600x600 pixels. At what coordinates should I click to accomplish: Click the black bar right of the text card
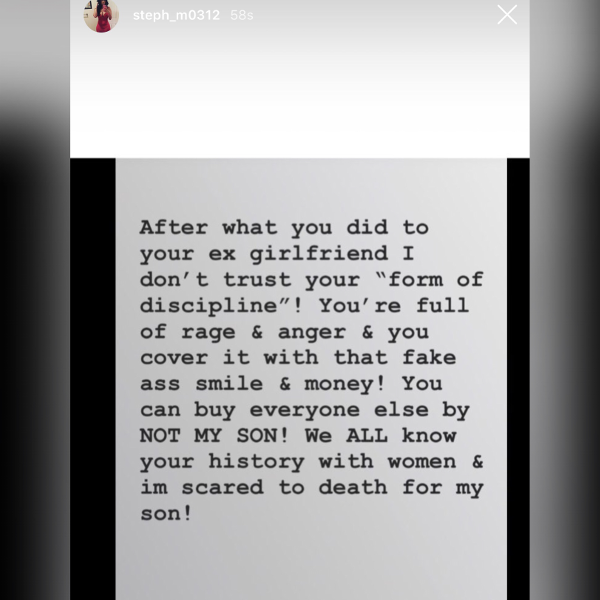point(518,379)
